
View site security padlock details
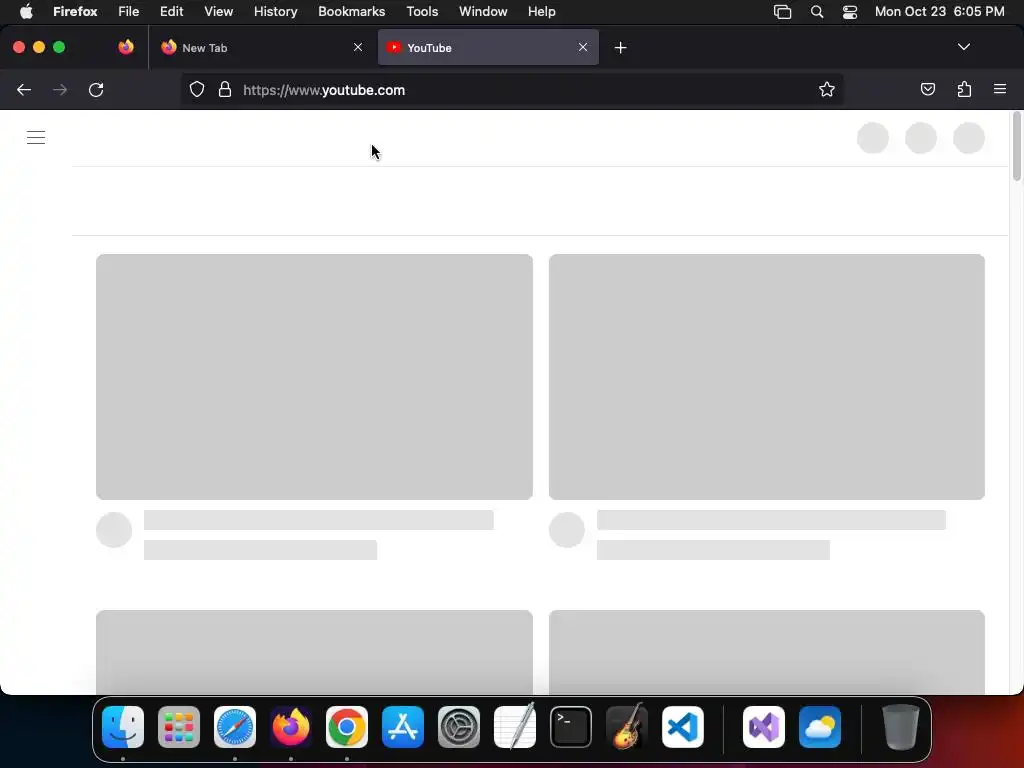click(225, 89)
